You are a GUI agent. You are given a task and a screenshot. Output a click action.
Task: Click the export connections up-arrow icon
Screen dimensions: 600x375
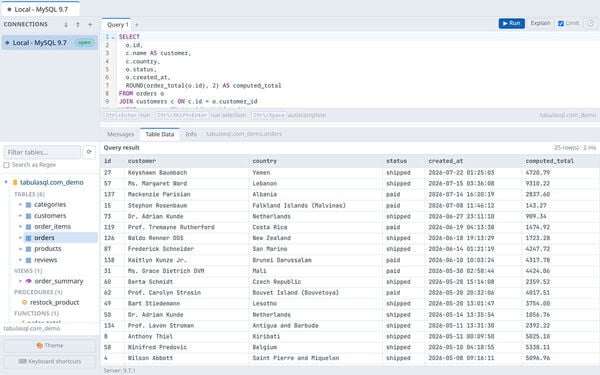coord(78,24)
